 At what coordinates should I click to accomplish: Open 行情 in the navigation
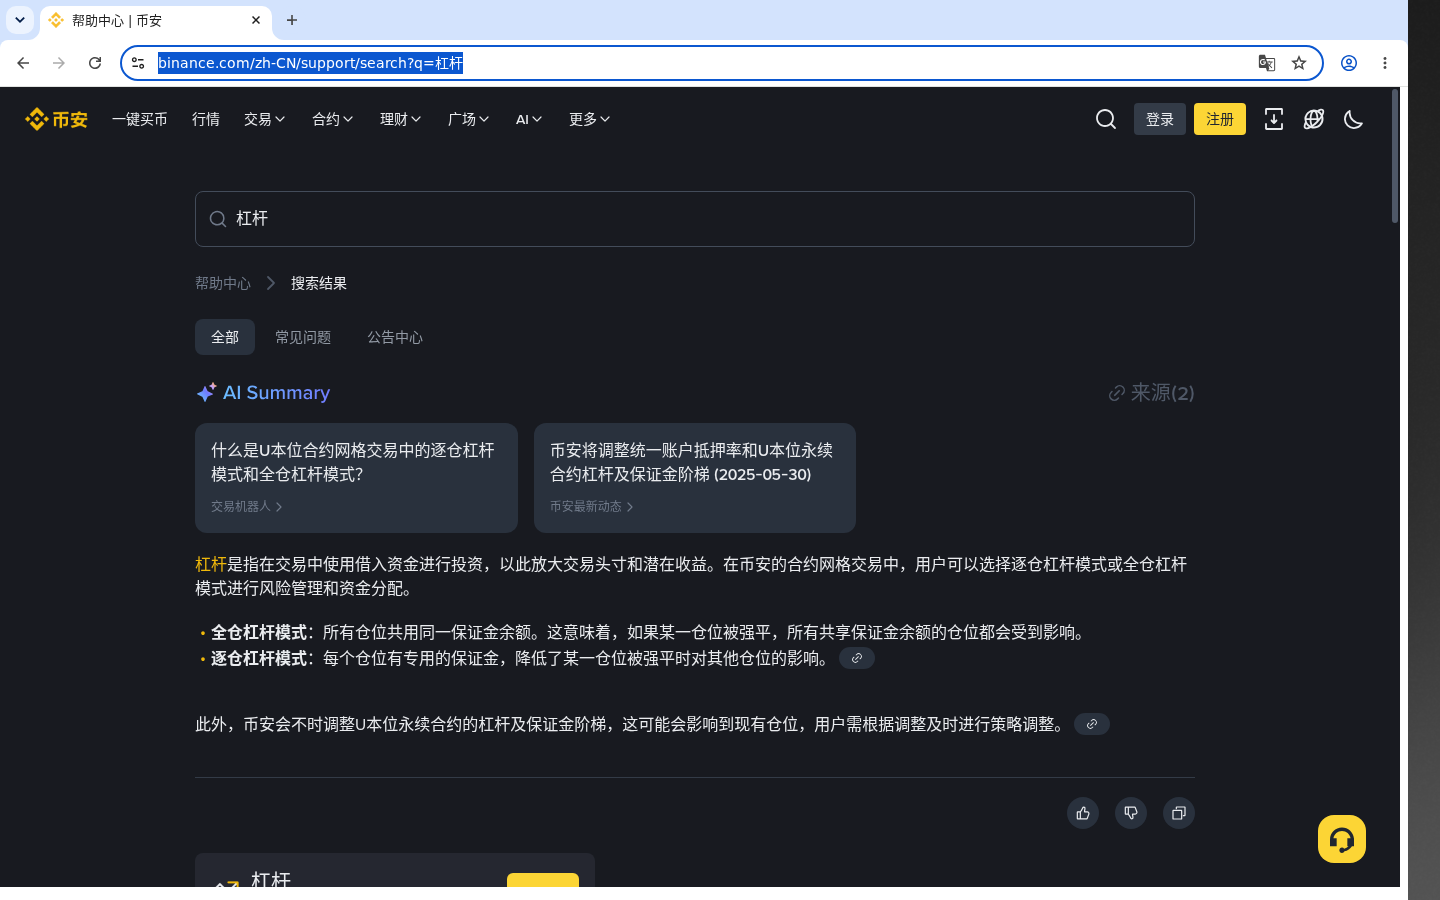[206, 119]
